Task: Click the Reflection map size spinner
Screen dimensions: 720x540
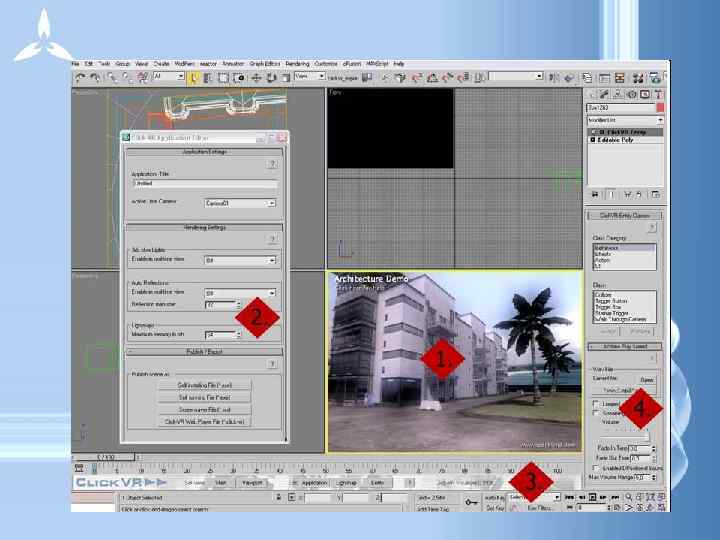Action: (238, 304)
